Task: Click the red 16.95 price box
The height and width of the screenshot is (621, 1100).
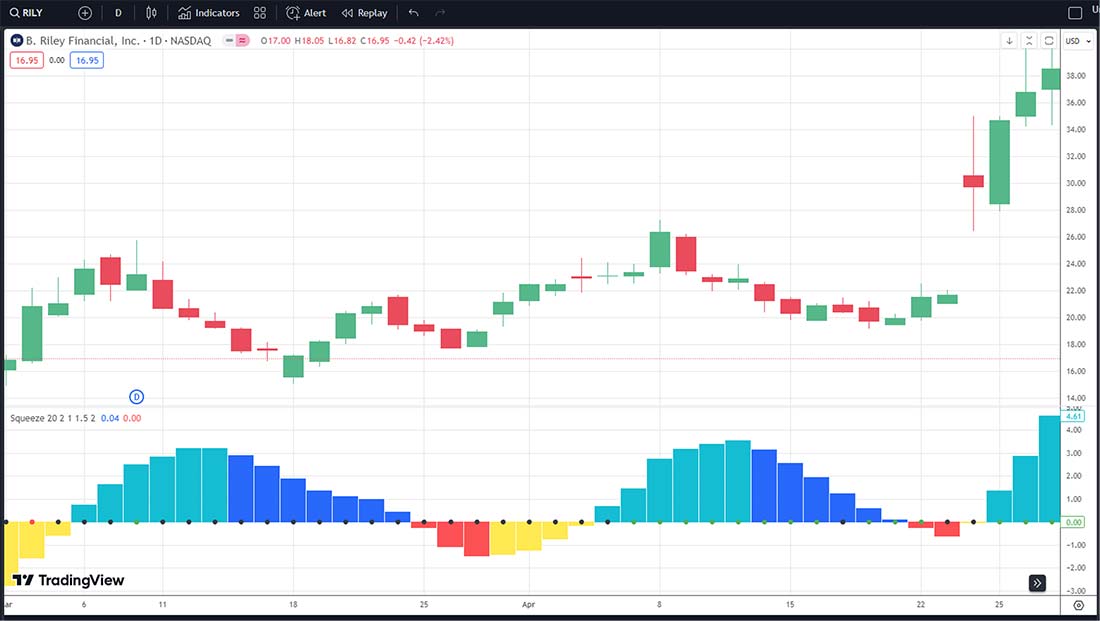Action: tap(27, 60)
